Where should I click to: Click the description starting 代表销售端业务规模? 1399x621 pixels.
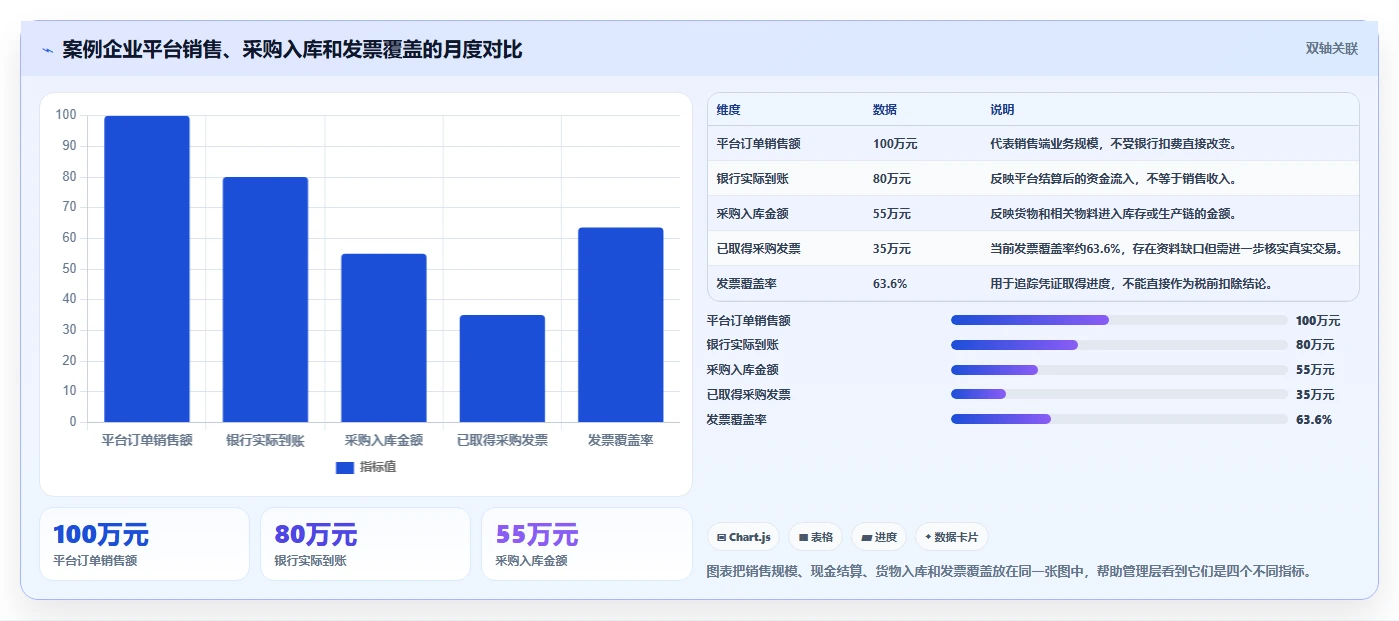click(1114, 143)
